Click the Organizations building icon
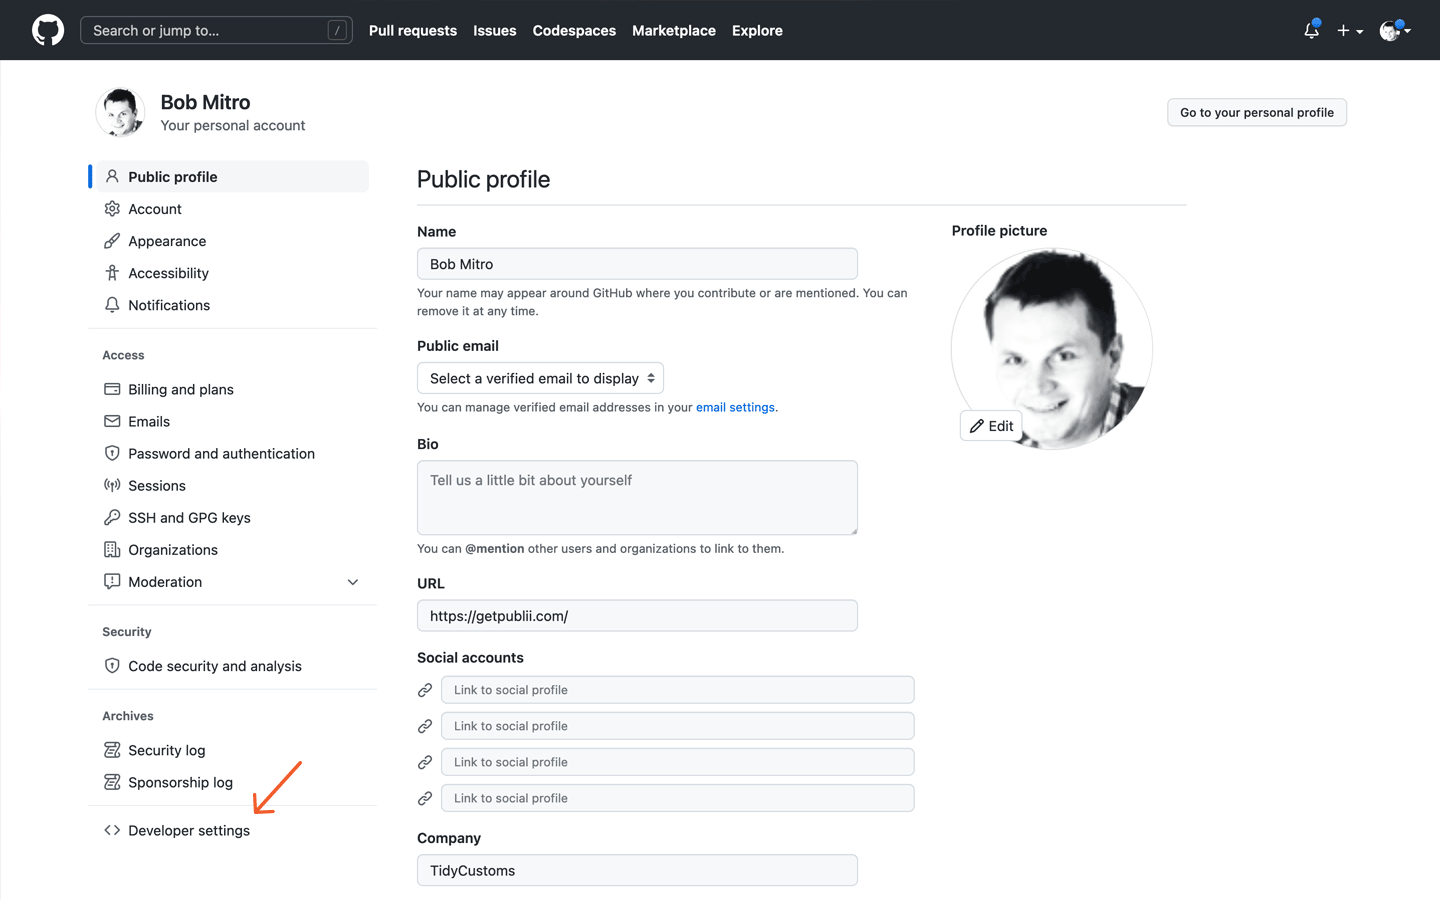Viewport: 1440px width, 900px height. (111, 549)
